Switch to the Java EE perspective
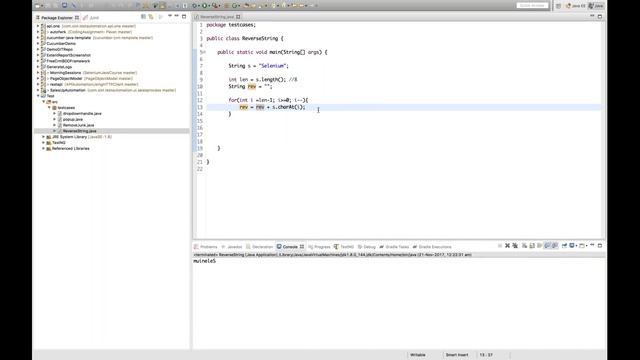640x360 pixels. pyautogui.click(x=575, y=6)
